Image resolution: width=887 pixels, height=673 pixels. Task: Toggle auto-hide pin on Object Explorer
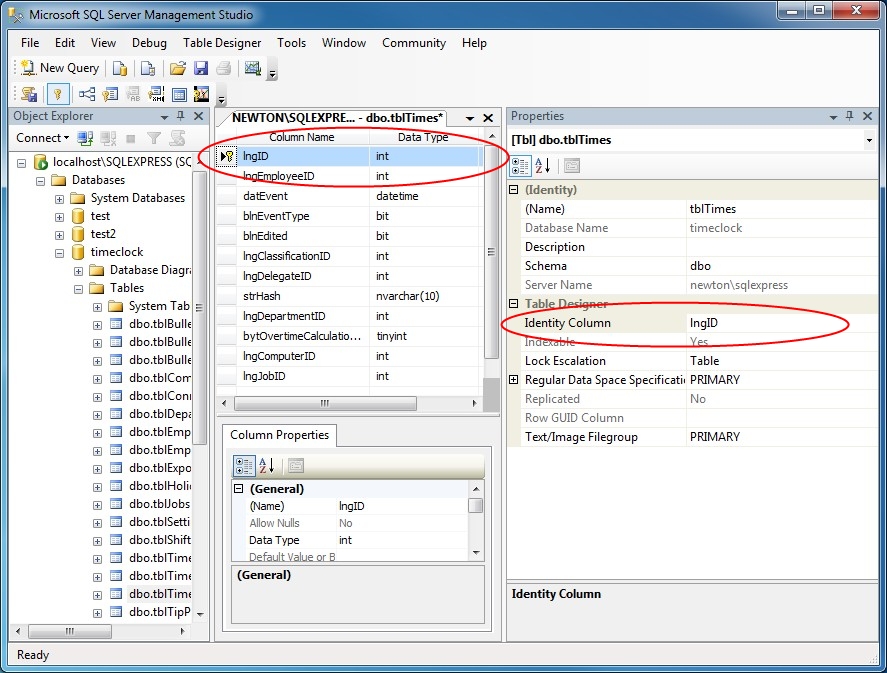click(181, 116)
